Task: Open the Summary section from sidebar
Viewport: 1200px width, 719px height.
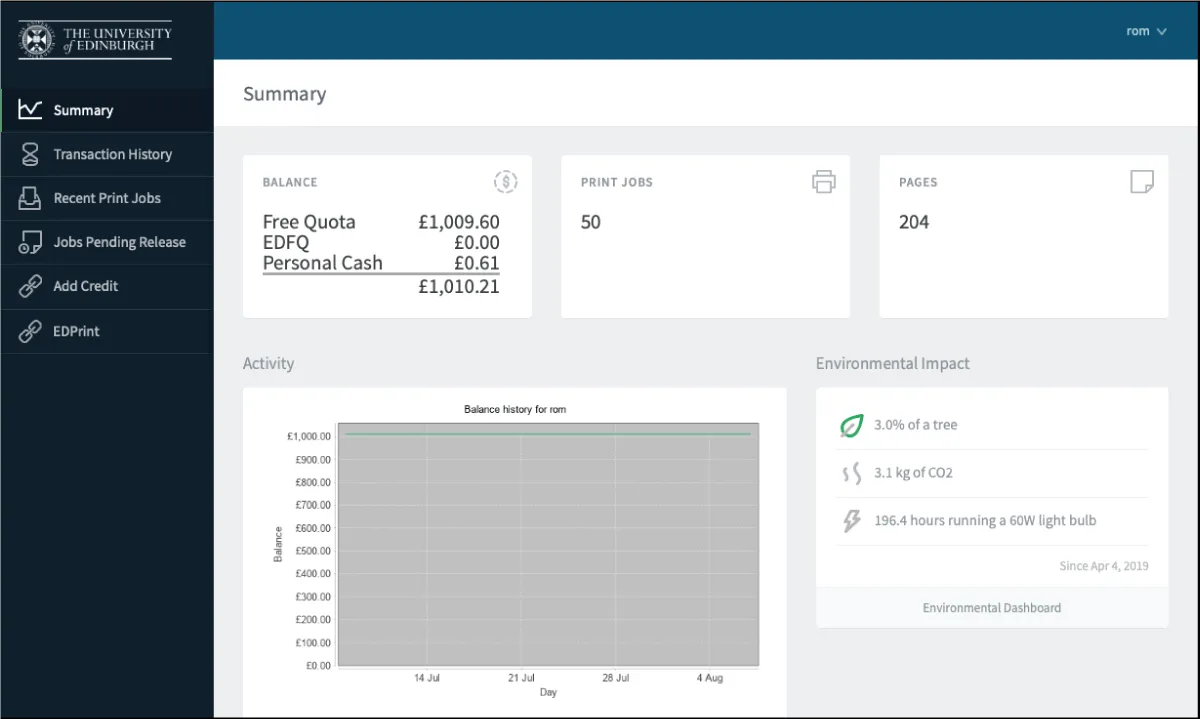Action: point(84,110)
